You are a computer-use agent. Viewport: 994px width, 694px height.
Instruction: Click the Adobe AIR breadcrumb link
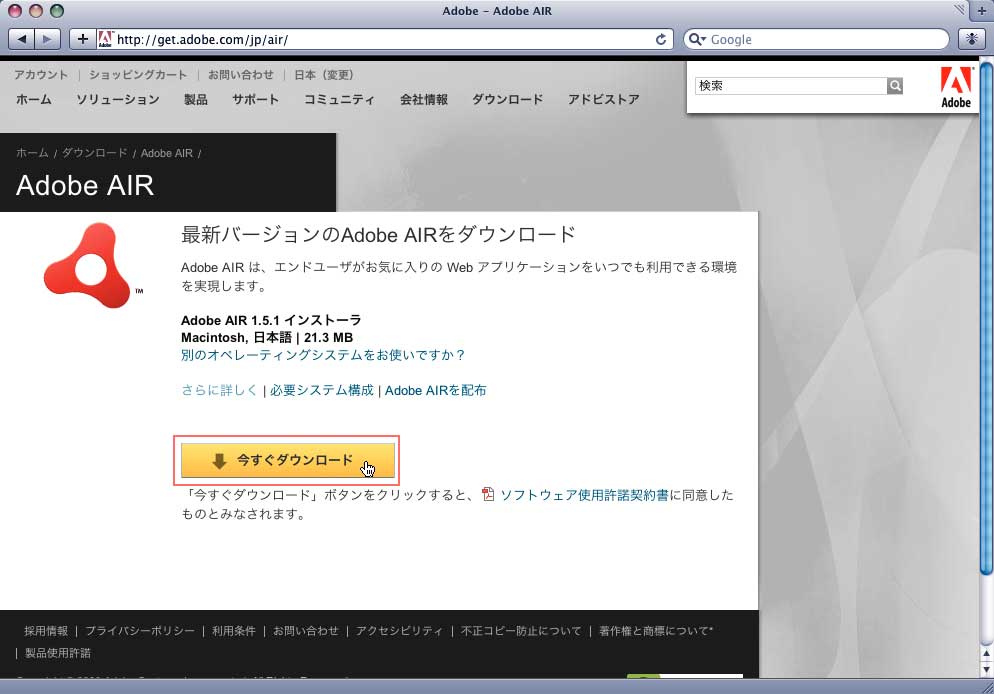[x=167, y=153]
